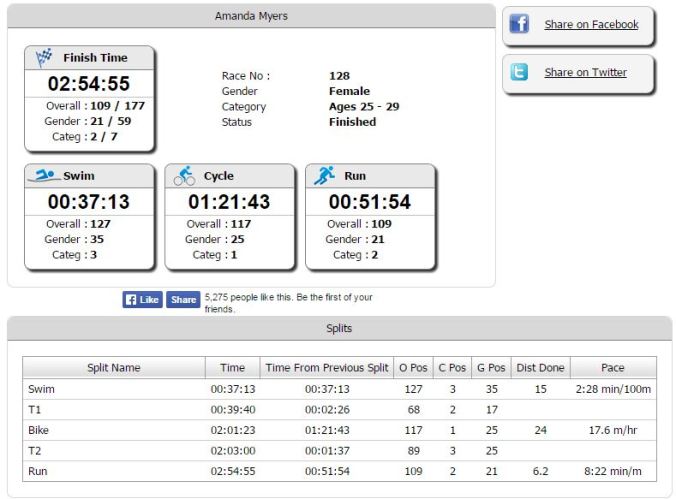676x499 pixels.
Task: Click the Amanda Myers header title
Action: [251, 17]
